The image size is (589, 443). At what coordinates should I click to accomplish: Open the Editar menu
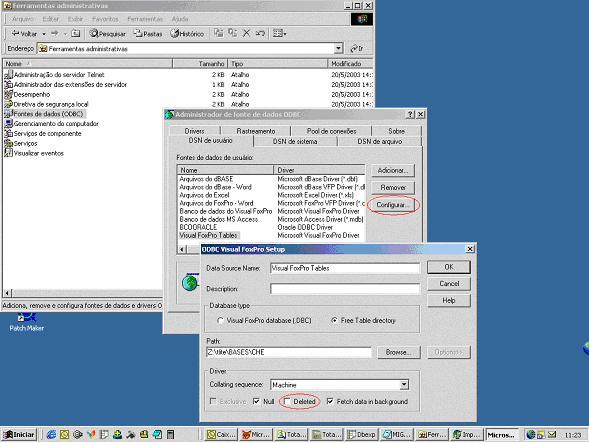pos(50,19)
